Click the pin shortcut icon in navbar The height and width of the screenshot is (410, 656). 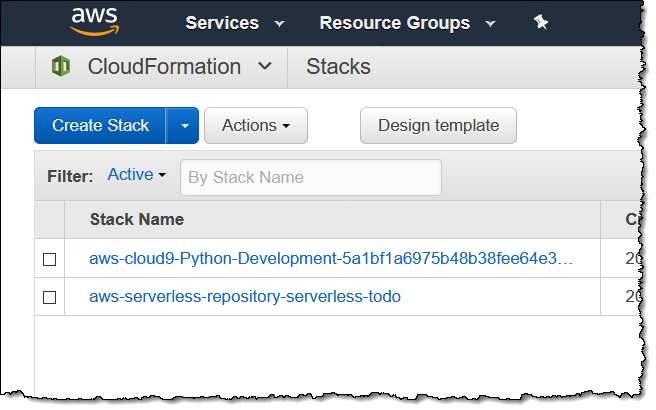(541, 23)
